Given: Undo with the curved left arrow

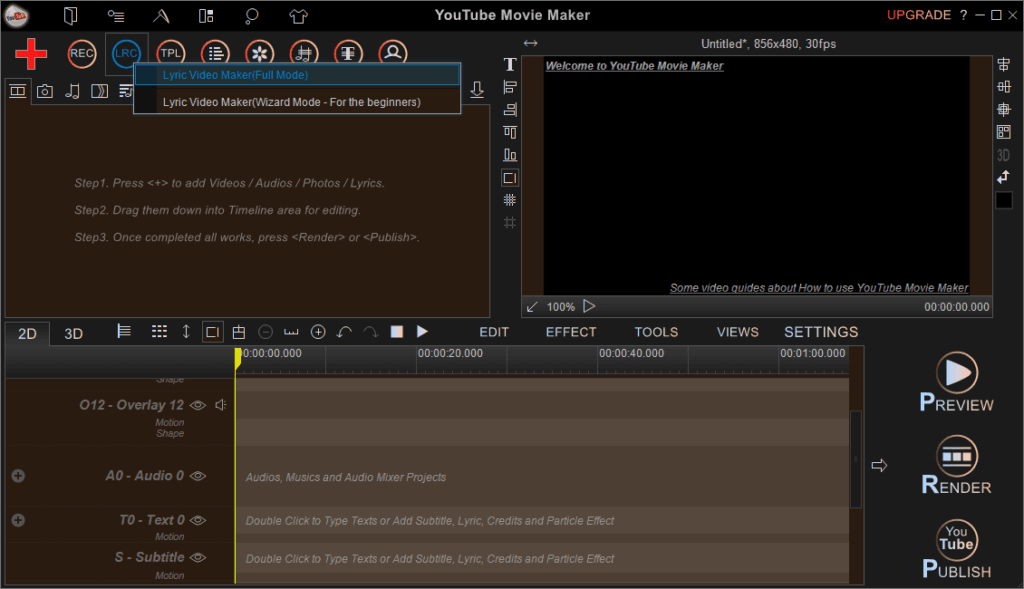Looking at the screenshot, I should pyautogui.click(x=344, y=332).
